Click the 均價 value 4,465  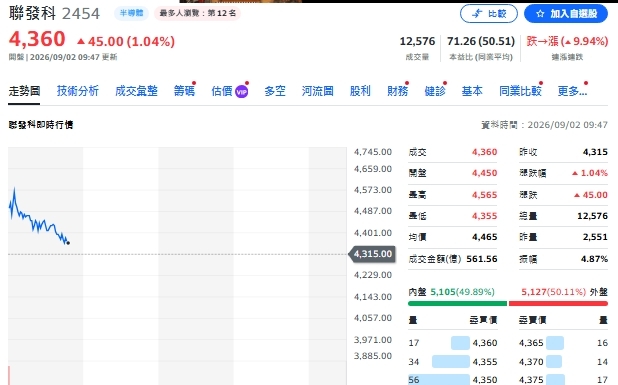(484, 237)
